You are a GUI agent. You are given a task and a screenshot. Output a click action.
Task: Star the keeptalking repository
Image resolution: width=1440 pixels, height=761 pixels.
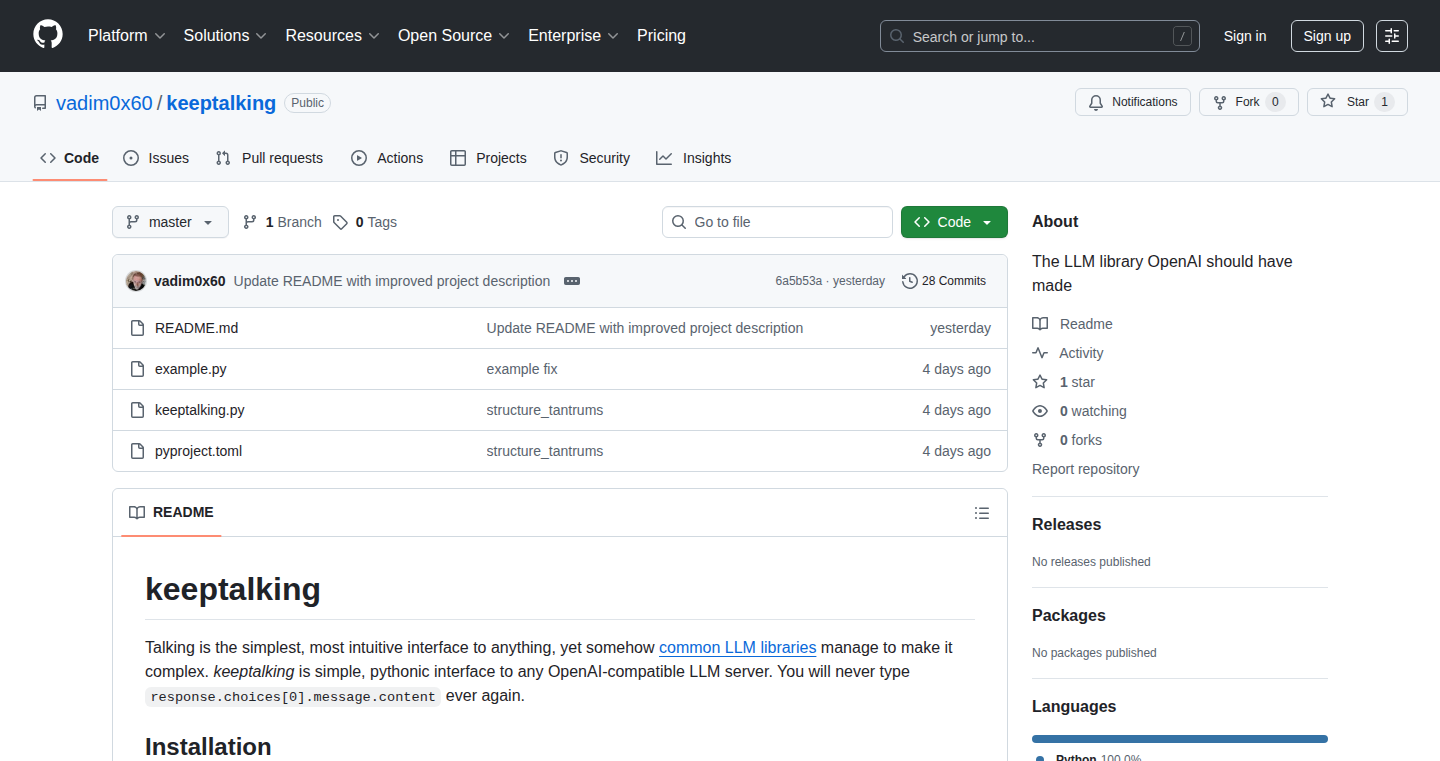click(x=1357, y=102)
